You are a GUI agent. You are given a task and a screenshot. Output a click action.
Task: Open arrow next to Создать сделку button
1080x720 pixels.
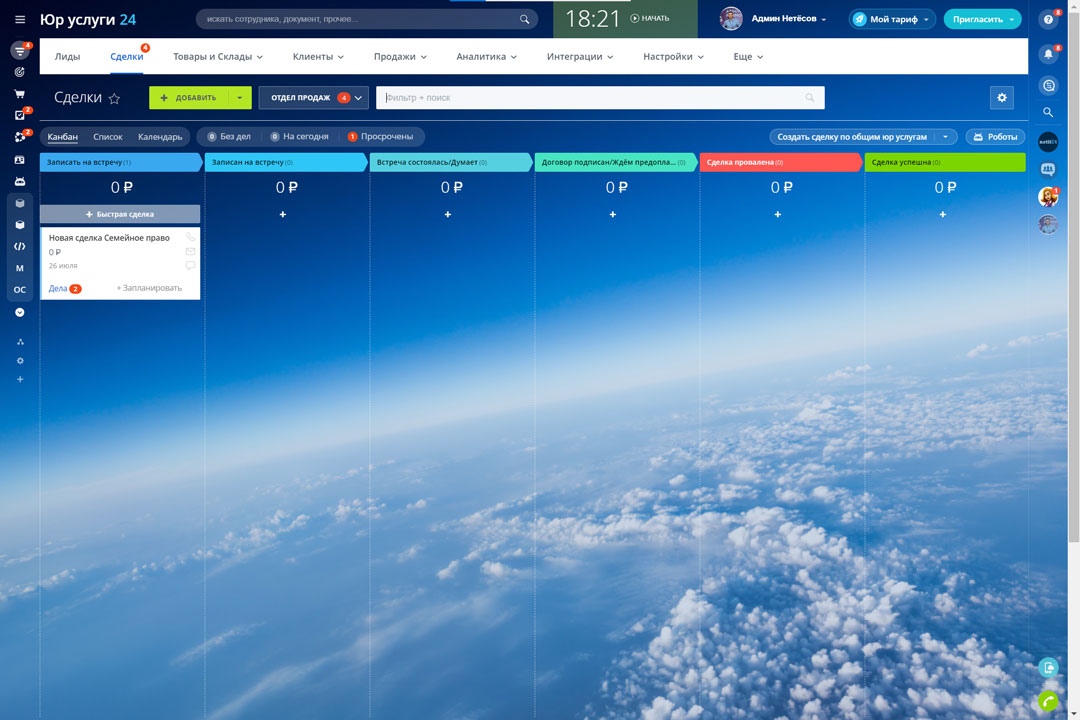946,137
